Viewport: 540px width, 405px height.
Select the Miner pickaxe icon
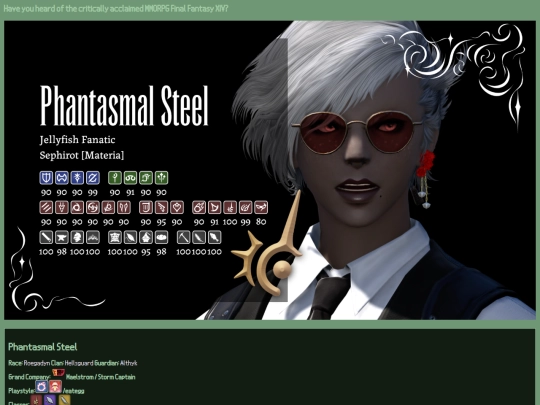[x=184, y=237]
